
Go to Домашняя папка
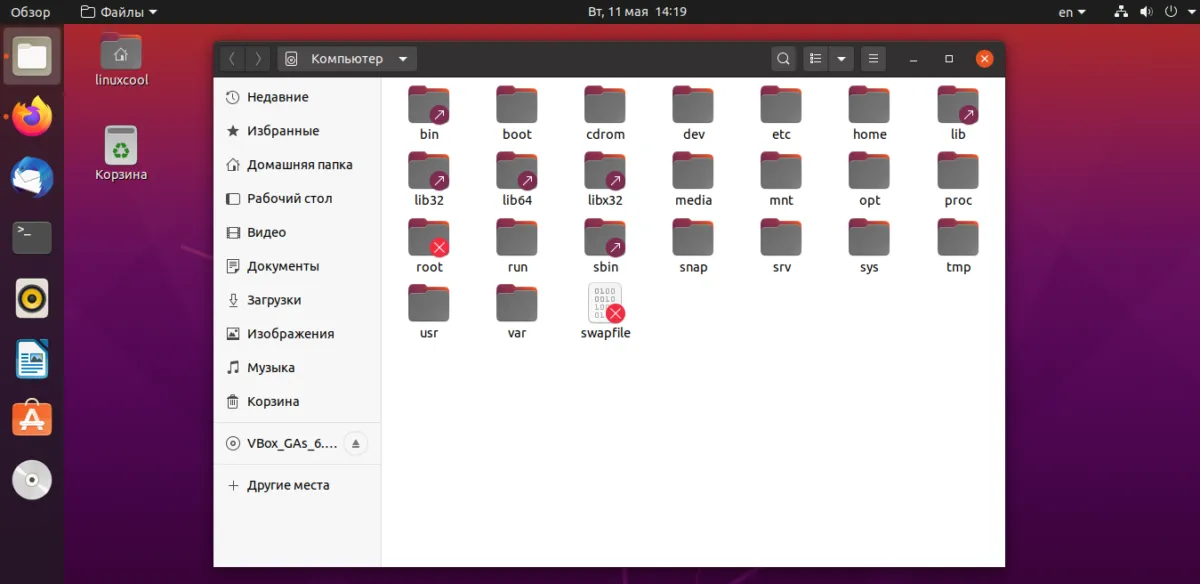click(x=297, y=165)
